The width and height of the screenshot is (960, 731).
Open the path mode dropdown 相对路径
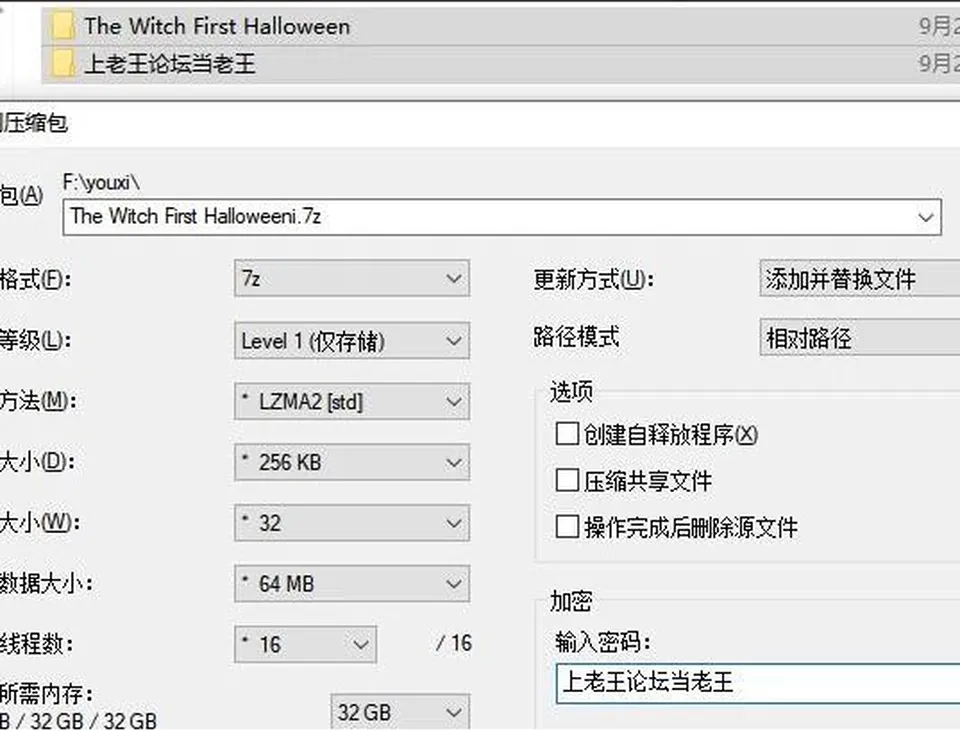(x=860, y=337)
